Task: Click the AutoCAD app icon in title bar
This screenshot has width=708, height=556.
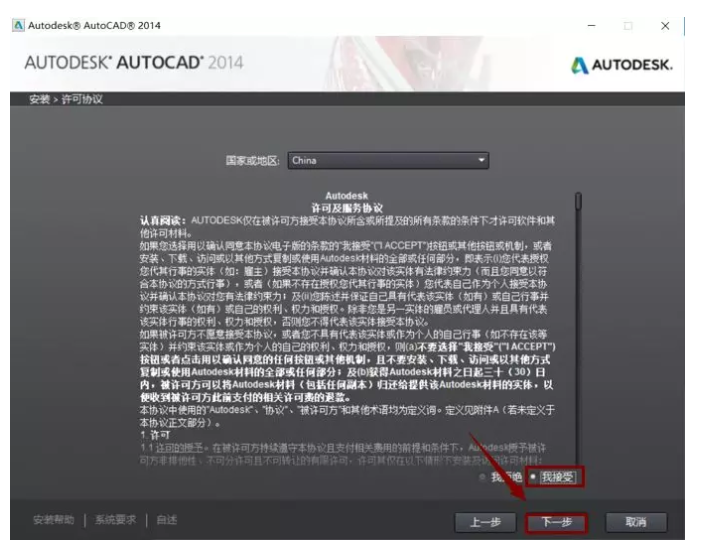Action: coord(18,25)
